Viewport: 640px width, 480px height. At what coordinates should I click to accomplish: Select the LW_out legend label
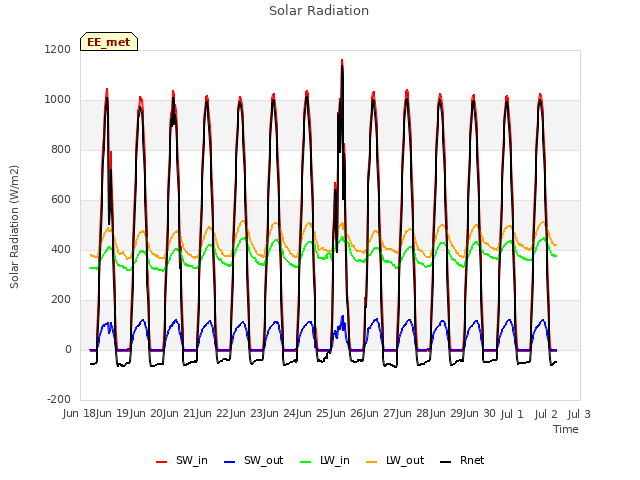tap(405, 461)
